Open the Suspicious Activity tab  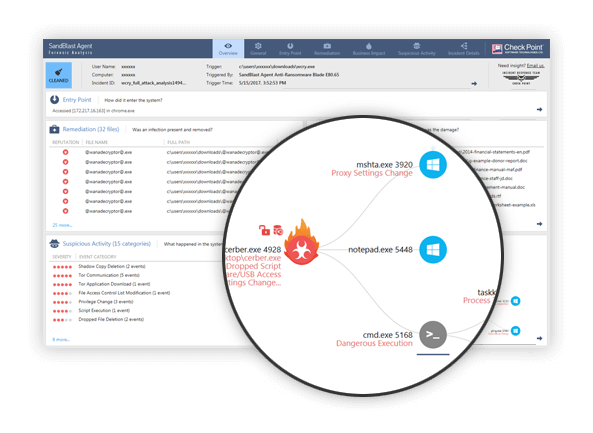[416, 49]
